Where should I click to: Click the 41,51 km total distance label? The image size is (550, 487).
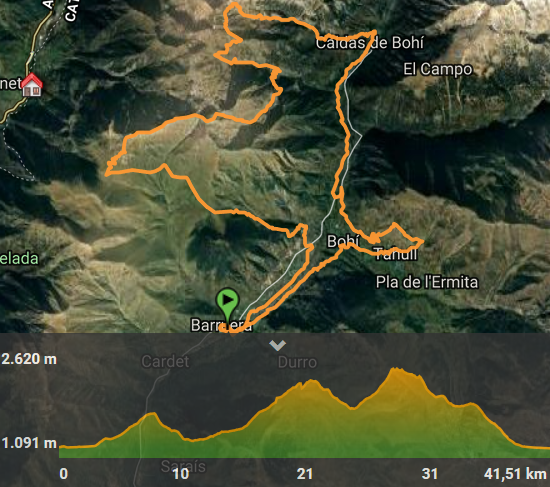point(515,474)
